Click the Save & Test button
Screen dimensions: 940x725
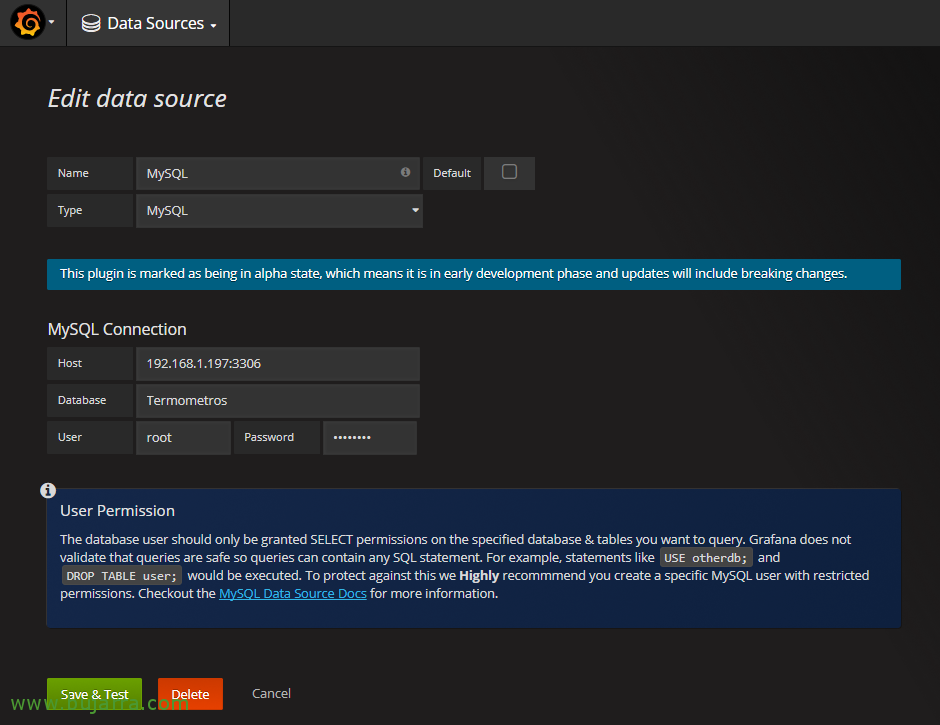[94, 694]
